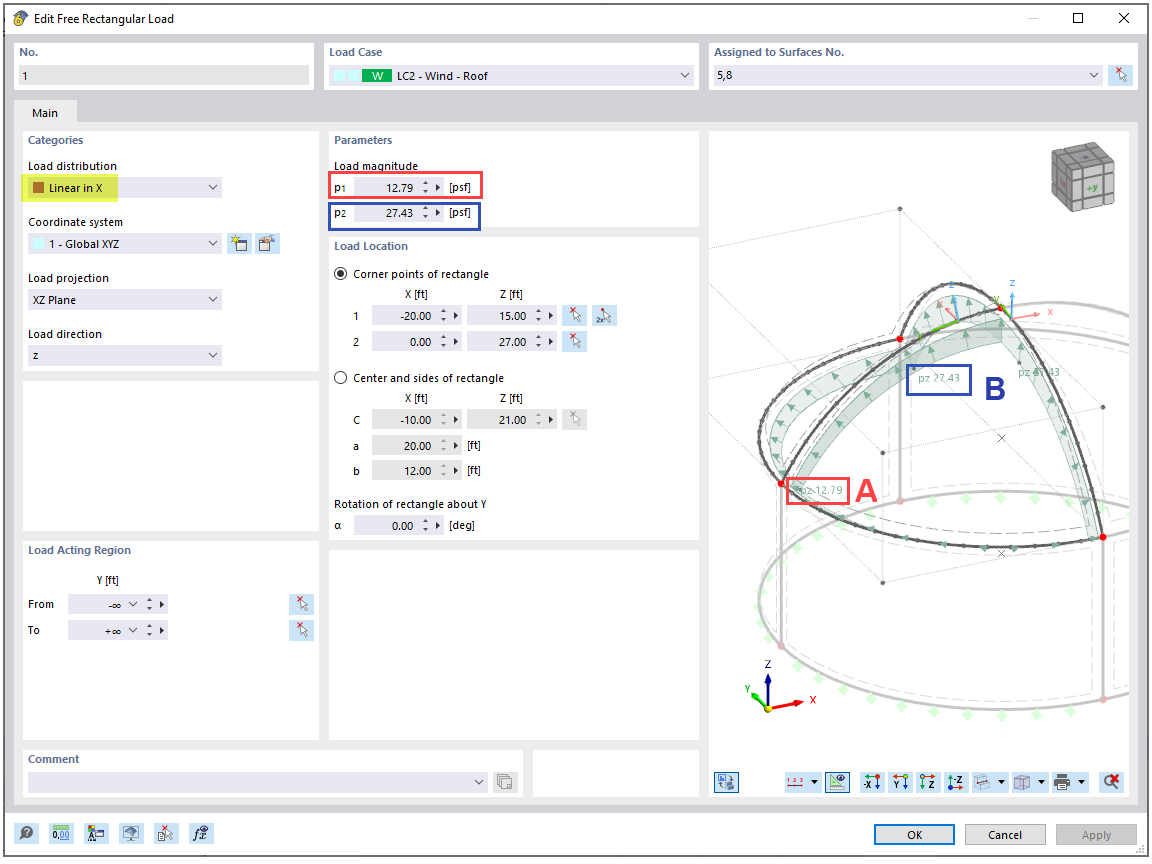This screenshot has height=864, width=1152.
Task: Set the view in -X direction
Action: pos(870,781)
